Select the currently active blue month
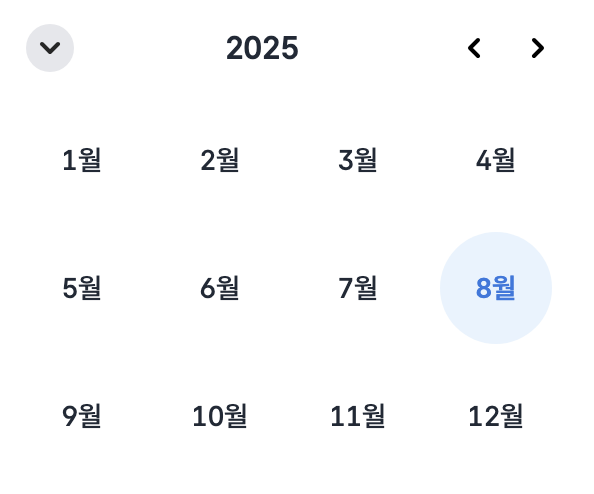Viewport: 594px width, 494px height. 496,288
